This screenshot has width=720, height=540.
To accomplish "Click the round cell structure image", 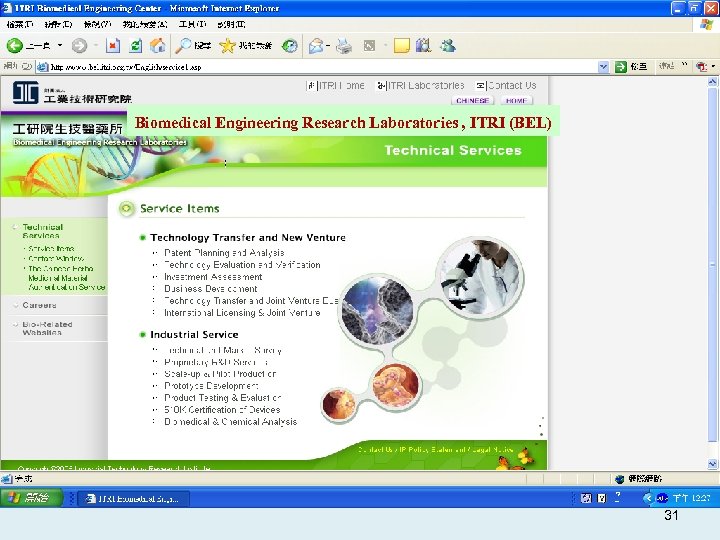I will (377, 311).
